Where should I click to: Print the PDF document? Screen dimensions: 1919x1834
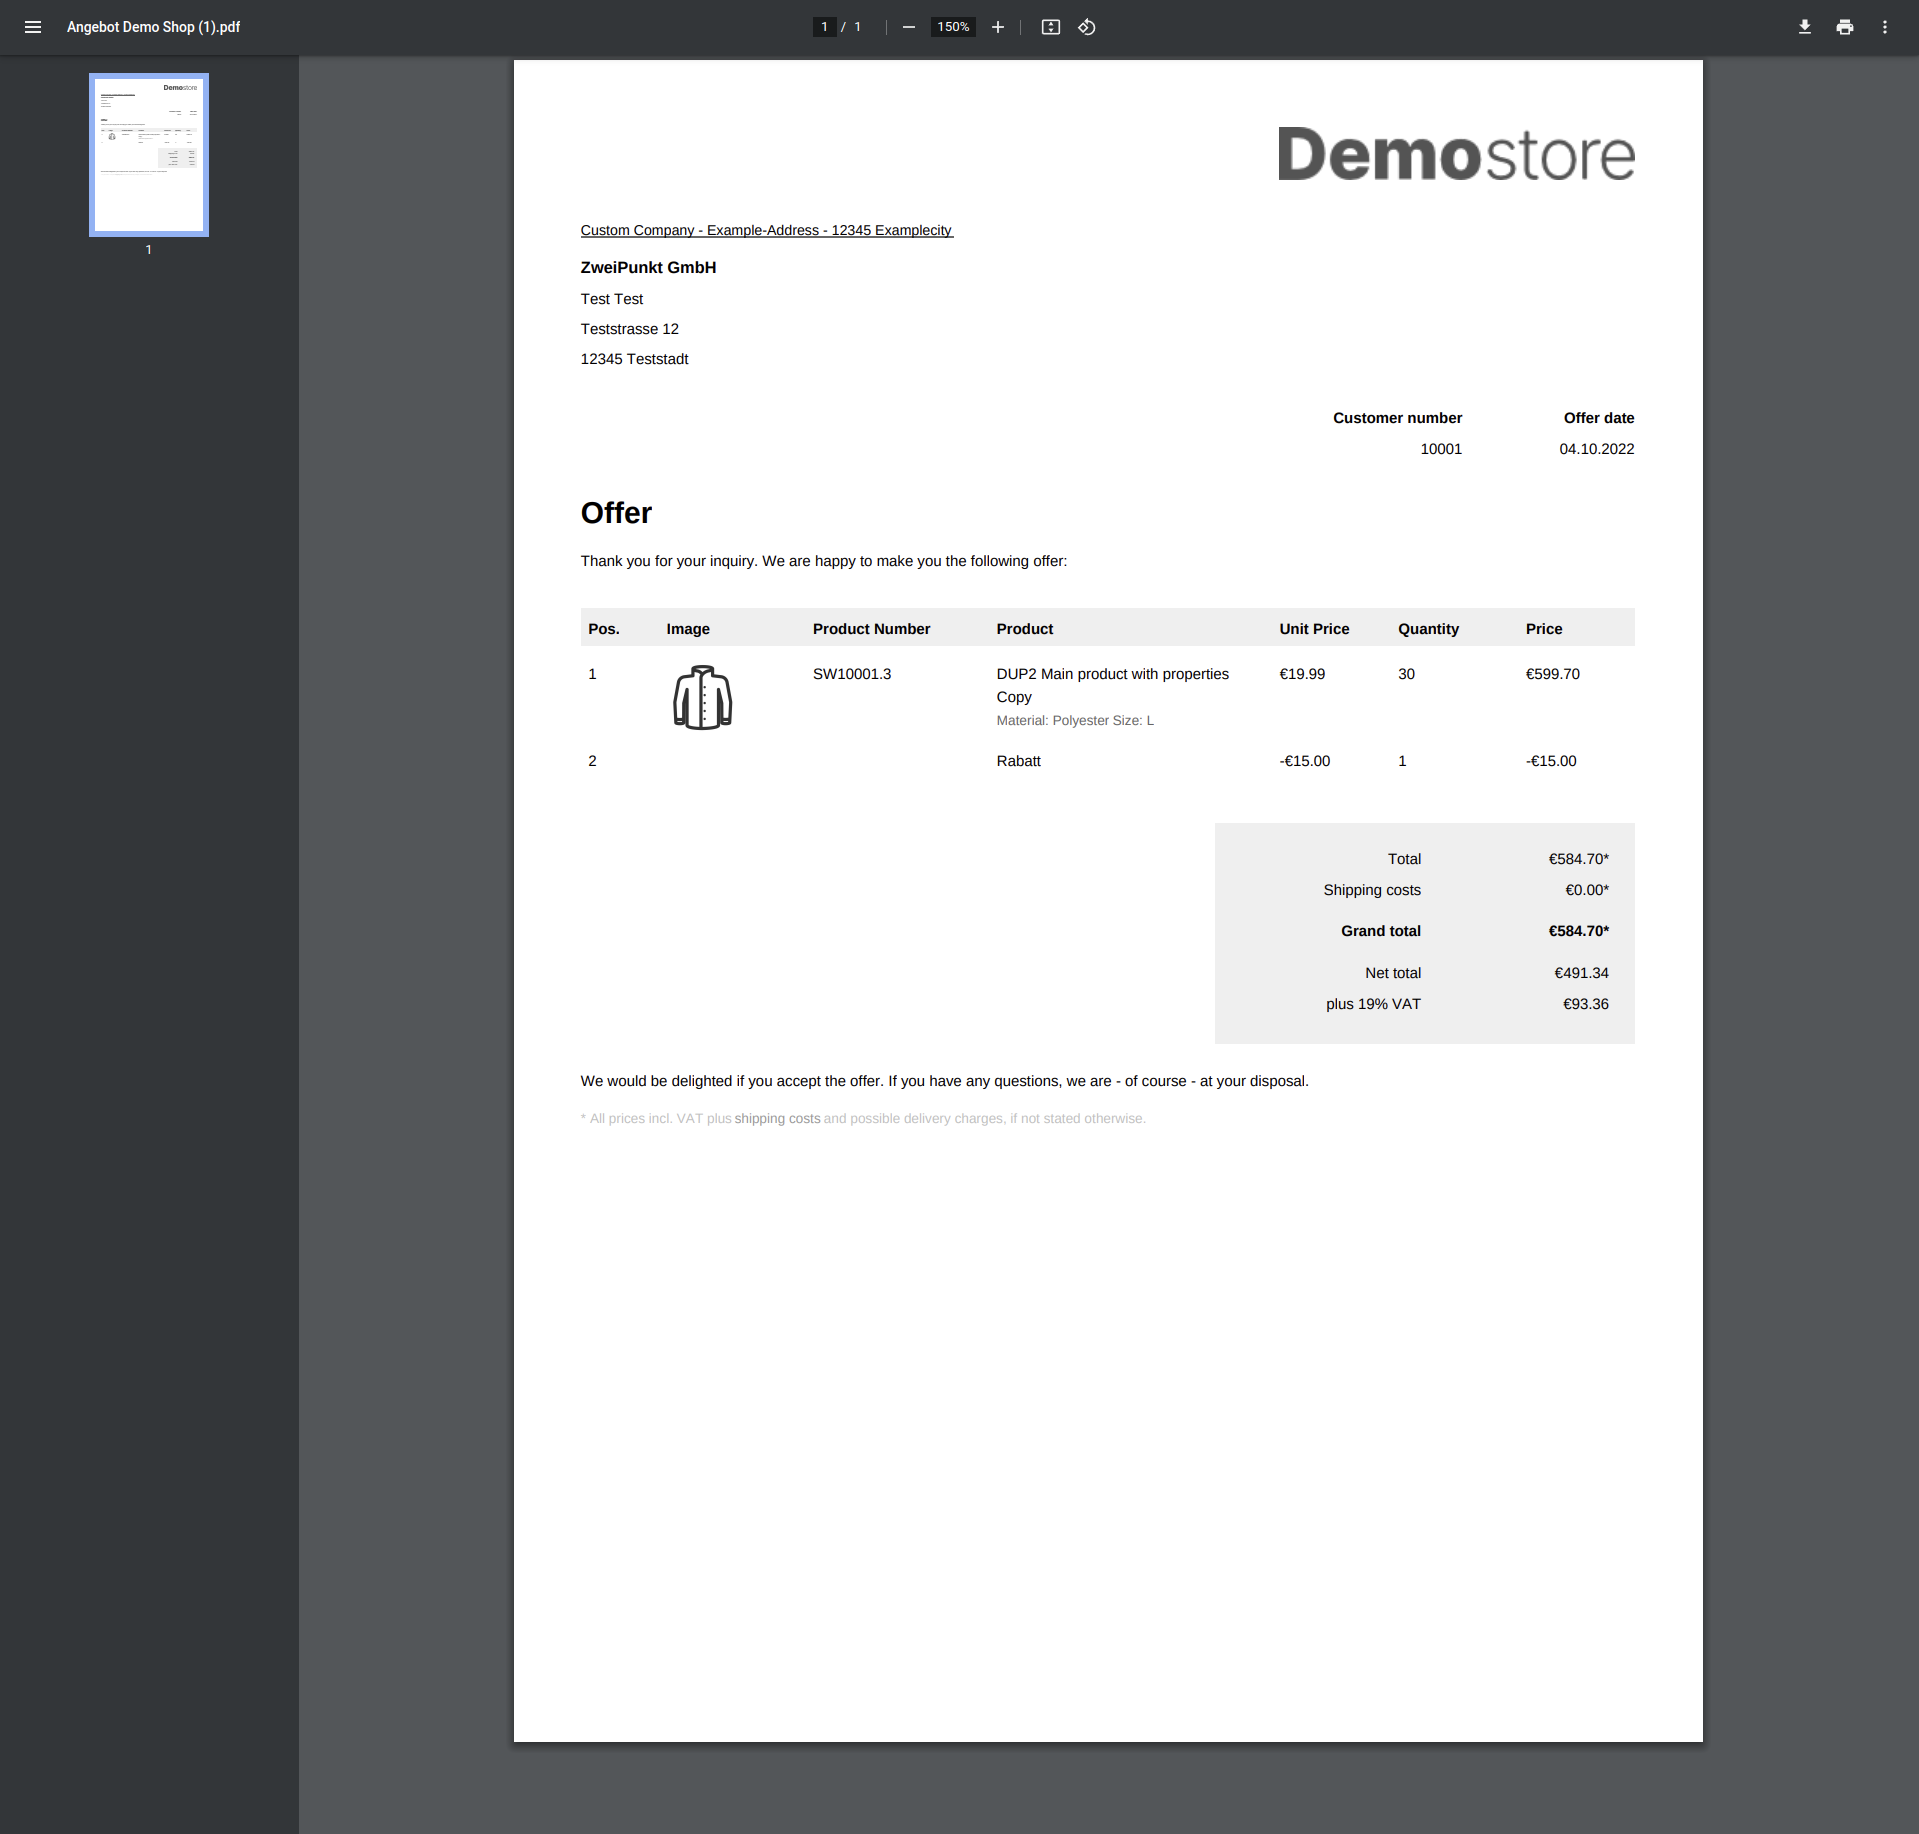point(1845,27)
